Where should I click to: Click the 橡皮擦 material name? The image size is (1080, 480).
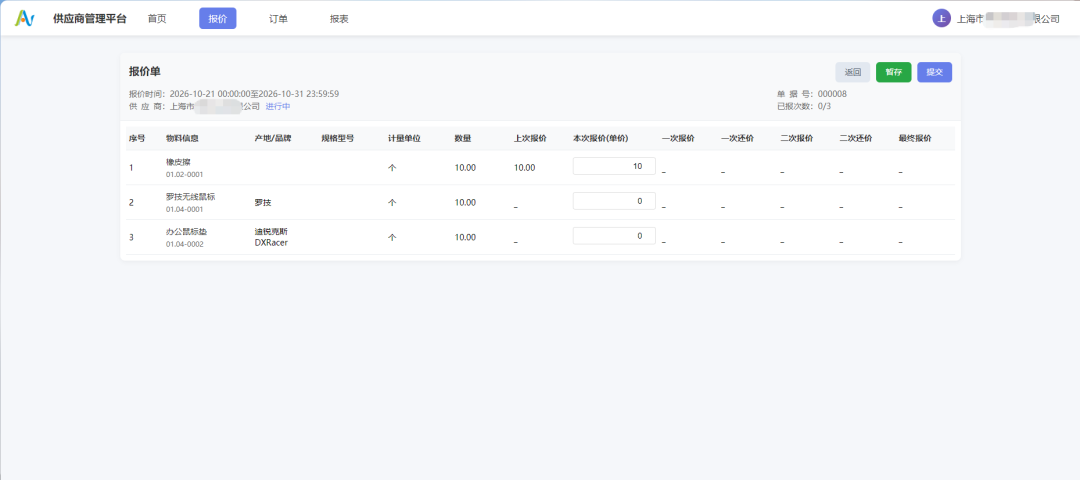point(178,162)
